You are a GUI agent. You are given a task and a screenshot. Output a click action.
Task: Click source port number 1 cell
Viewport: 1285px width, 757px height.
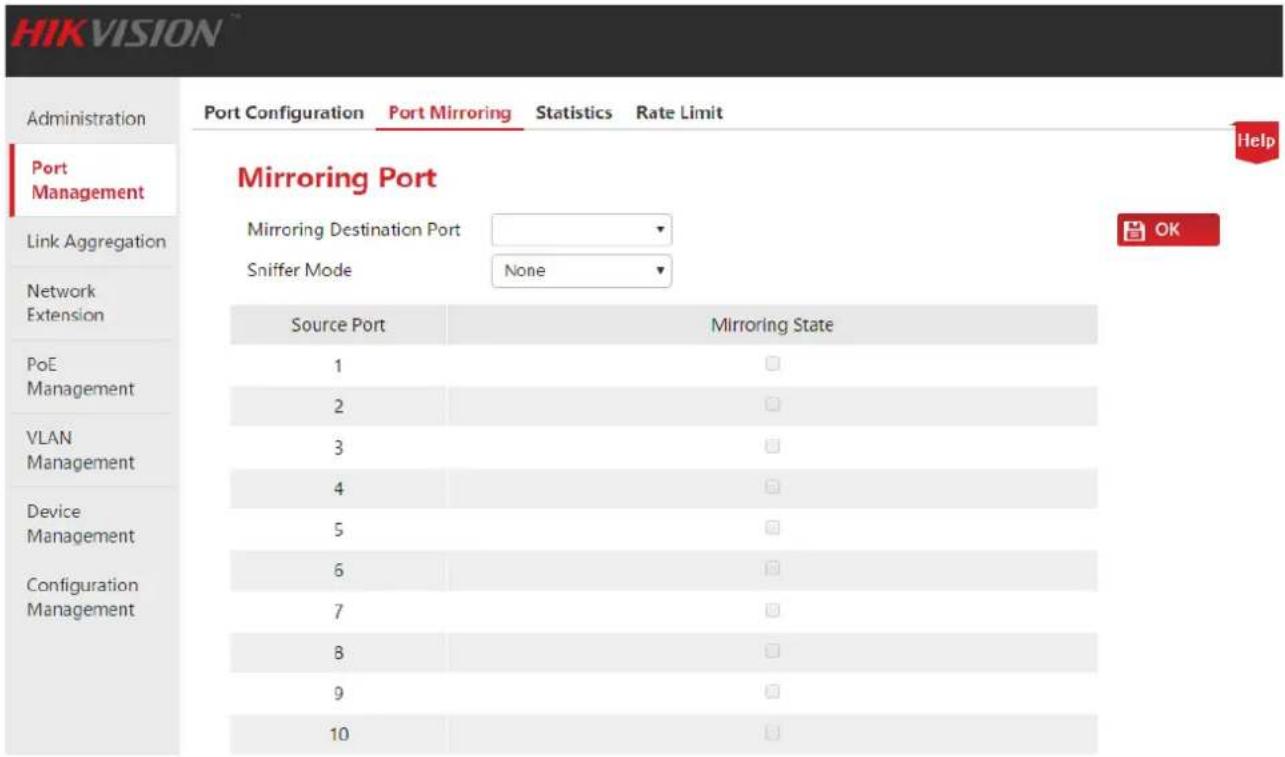coord(338,366)
